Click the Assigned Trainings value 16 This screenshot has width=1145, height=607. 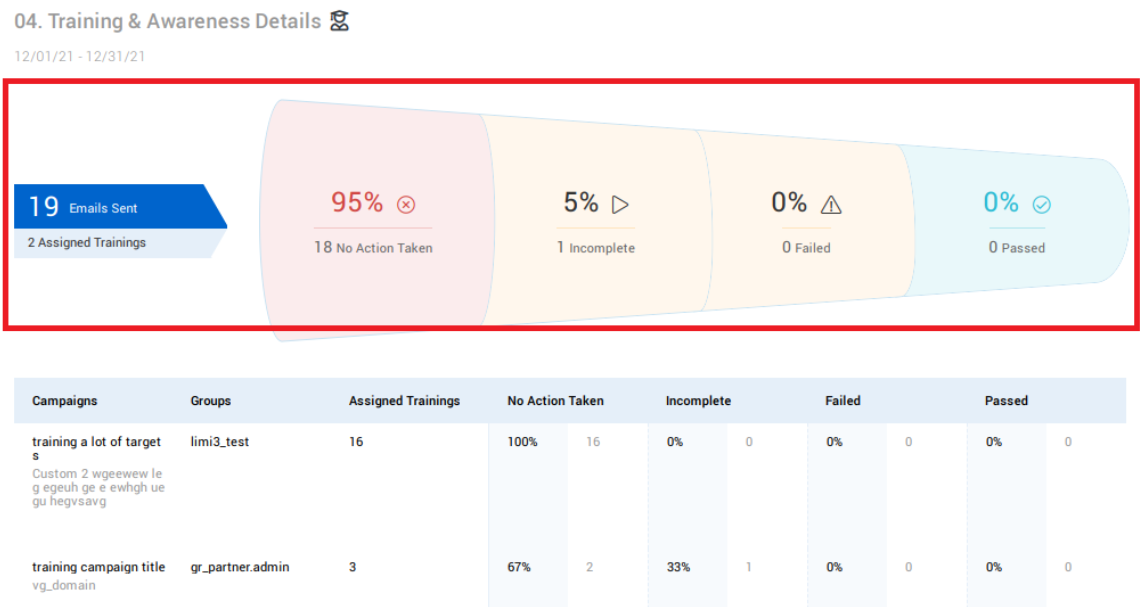(356, 442)
